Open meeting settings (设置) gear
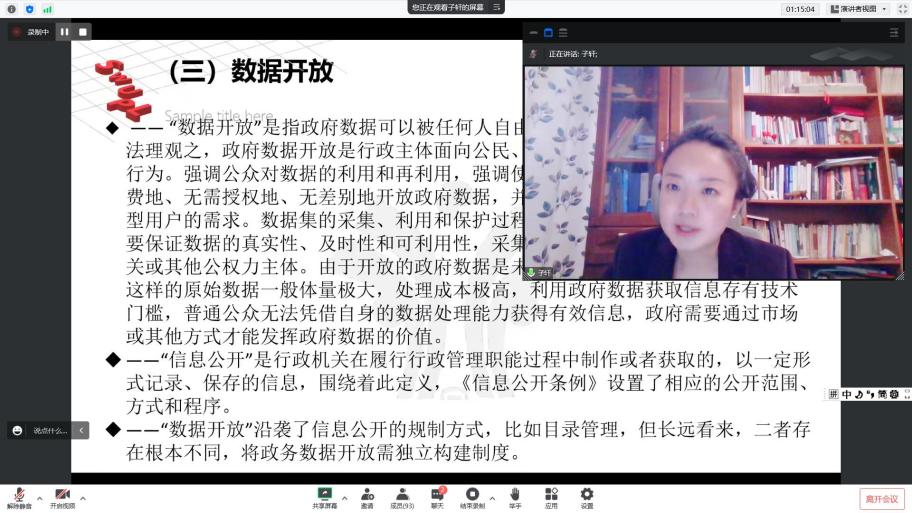Viewport: 912px width, 513px height. pos(587,496)
